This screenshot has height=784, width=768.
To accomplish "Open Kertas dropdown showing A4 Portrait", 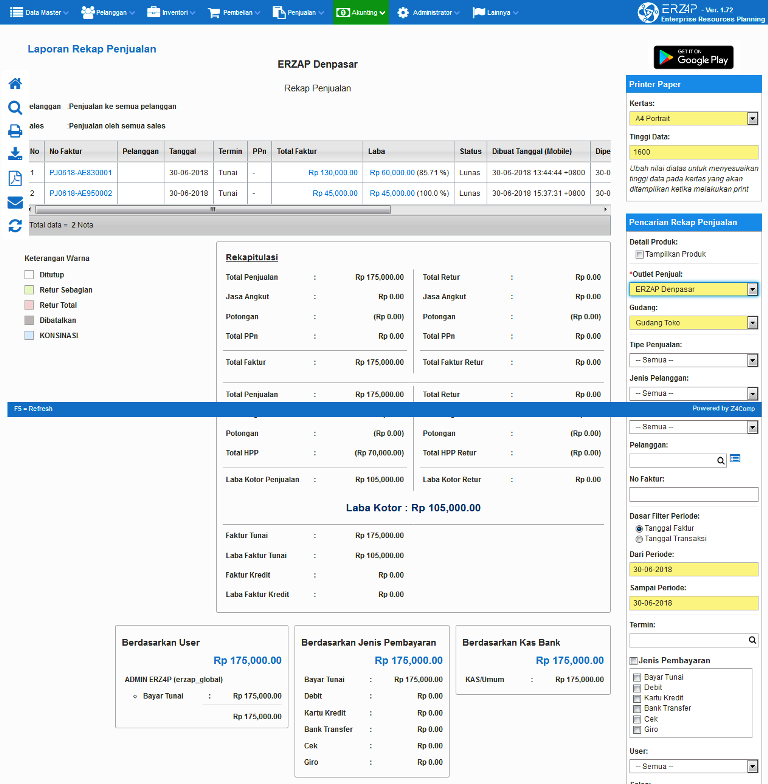I will pos(694,118).
